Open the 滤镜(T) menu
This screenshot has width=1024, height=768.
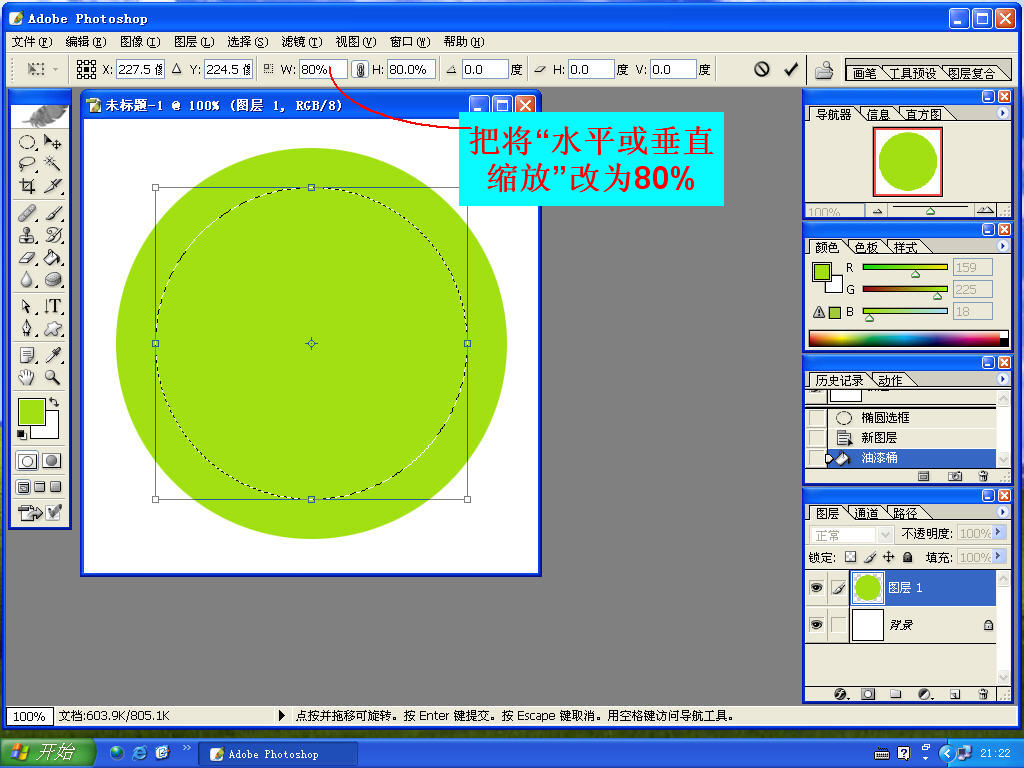tap(302, 42)
